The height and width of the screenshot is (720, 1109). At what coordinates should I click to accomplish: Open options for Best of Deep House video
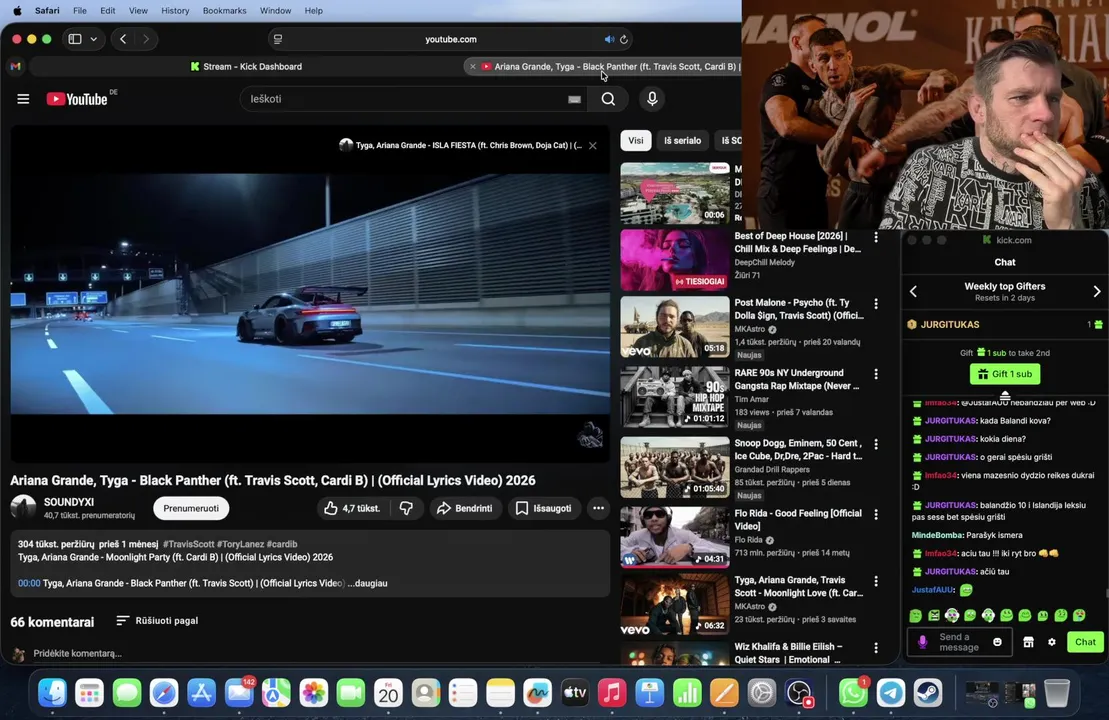coord(876,238)
